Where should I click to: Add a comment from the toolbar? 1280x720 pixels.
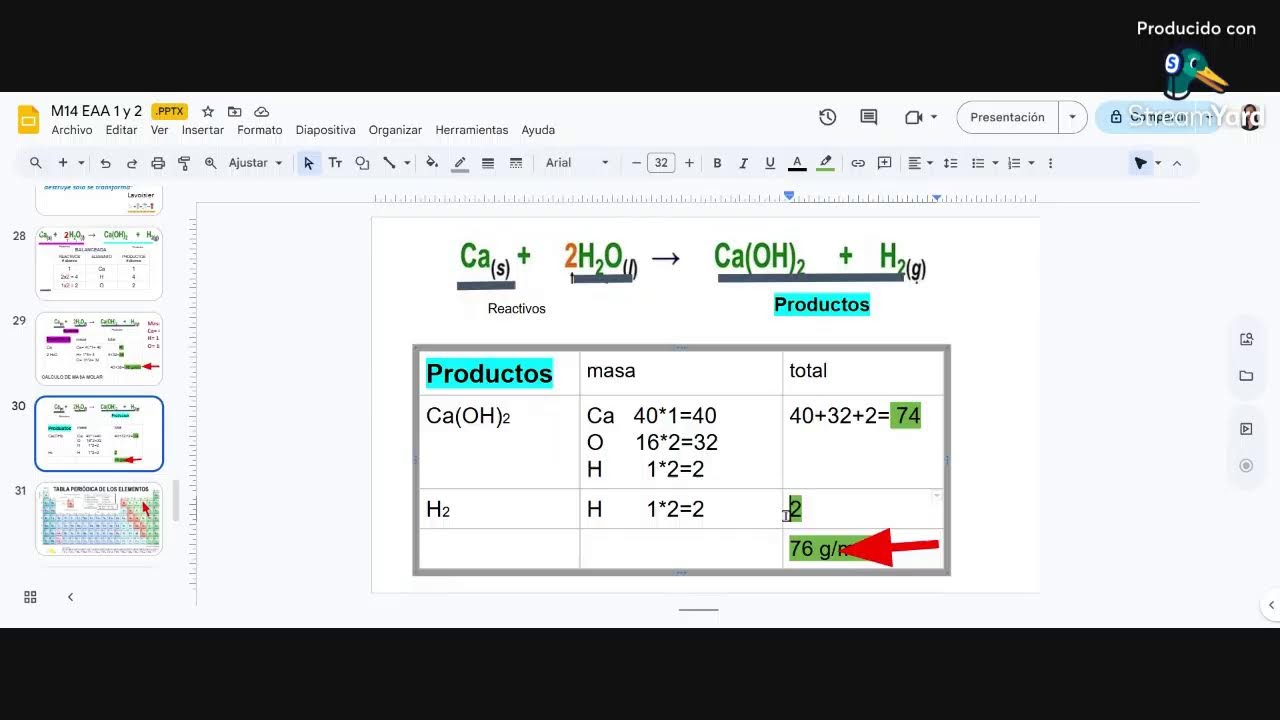pyautogui.click(x=885, y=163)
